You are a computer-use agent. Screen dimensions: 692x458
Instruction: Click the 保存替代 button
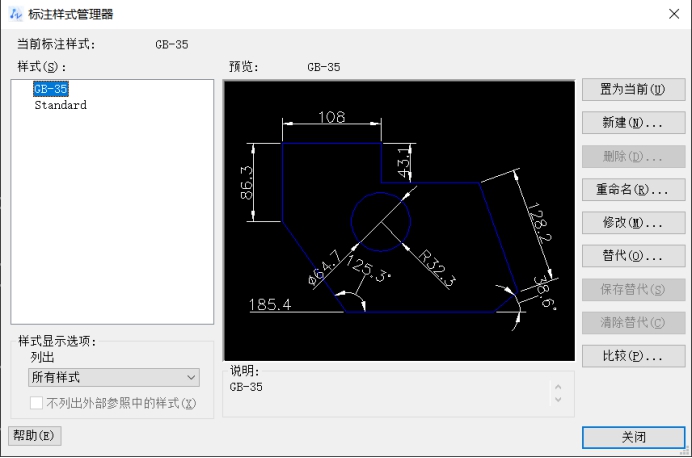point(633,289)
